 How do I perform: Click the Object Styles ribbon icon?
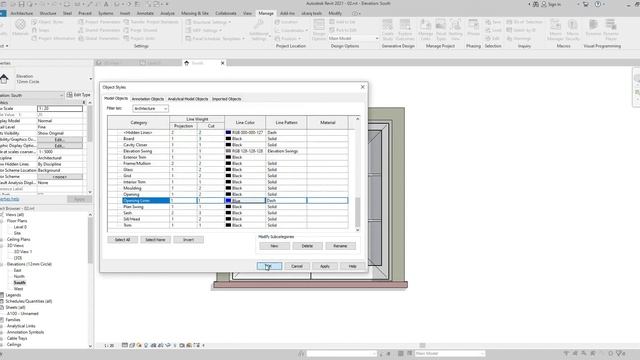pyautogui.click(x=34, y=22)
